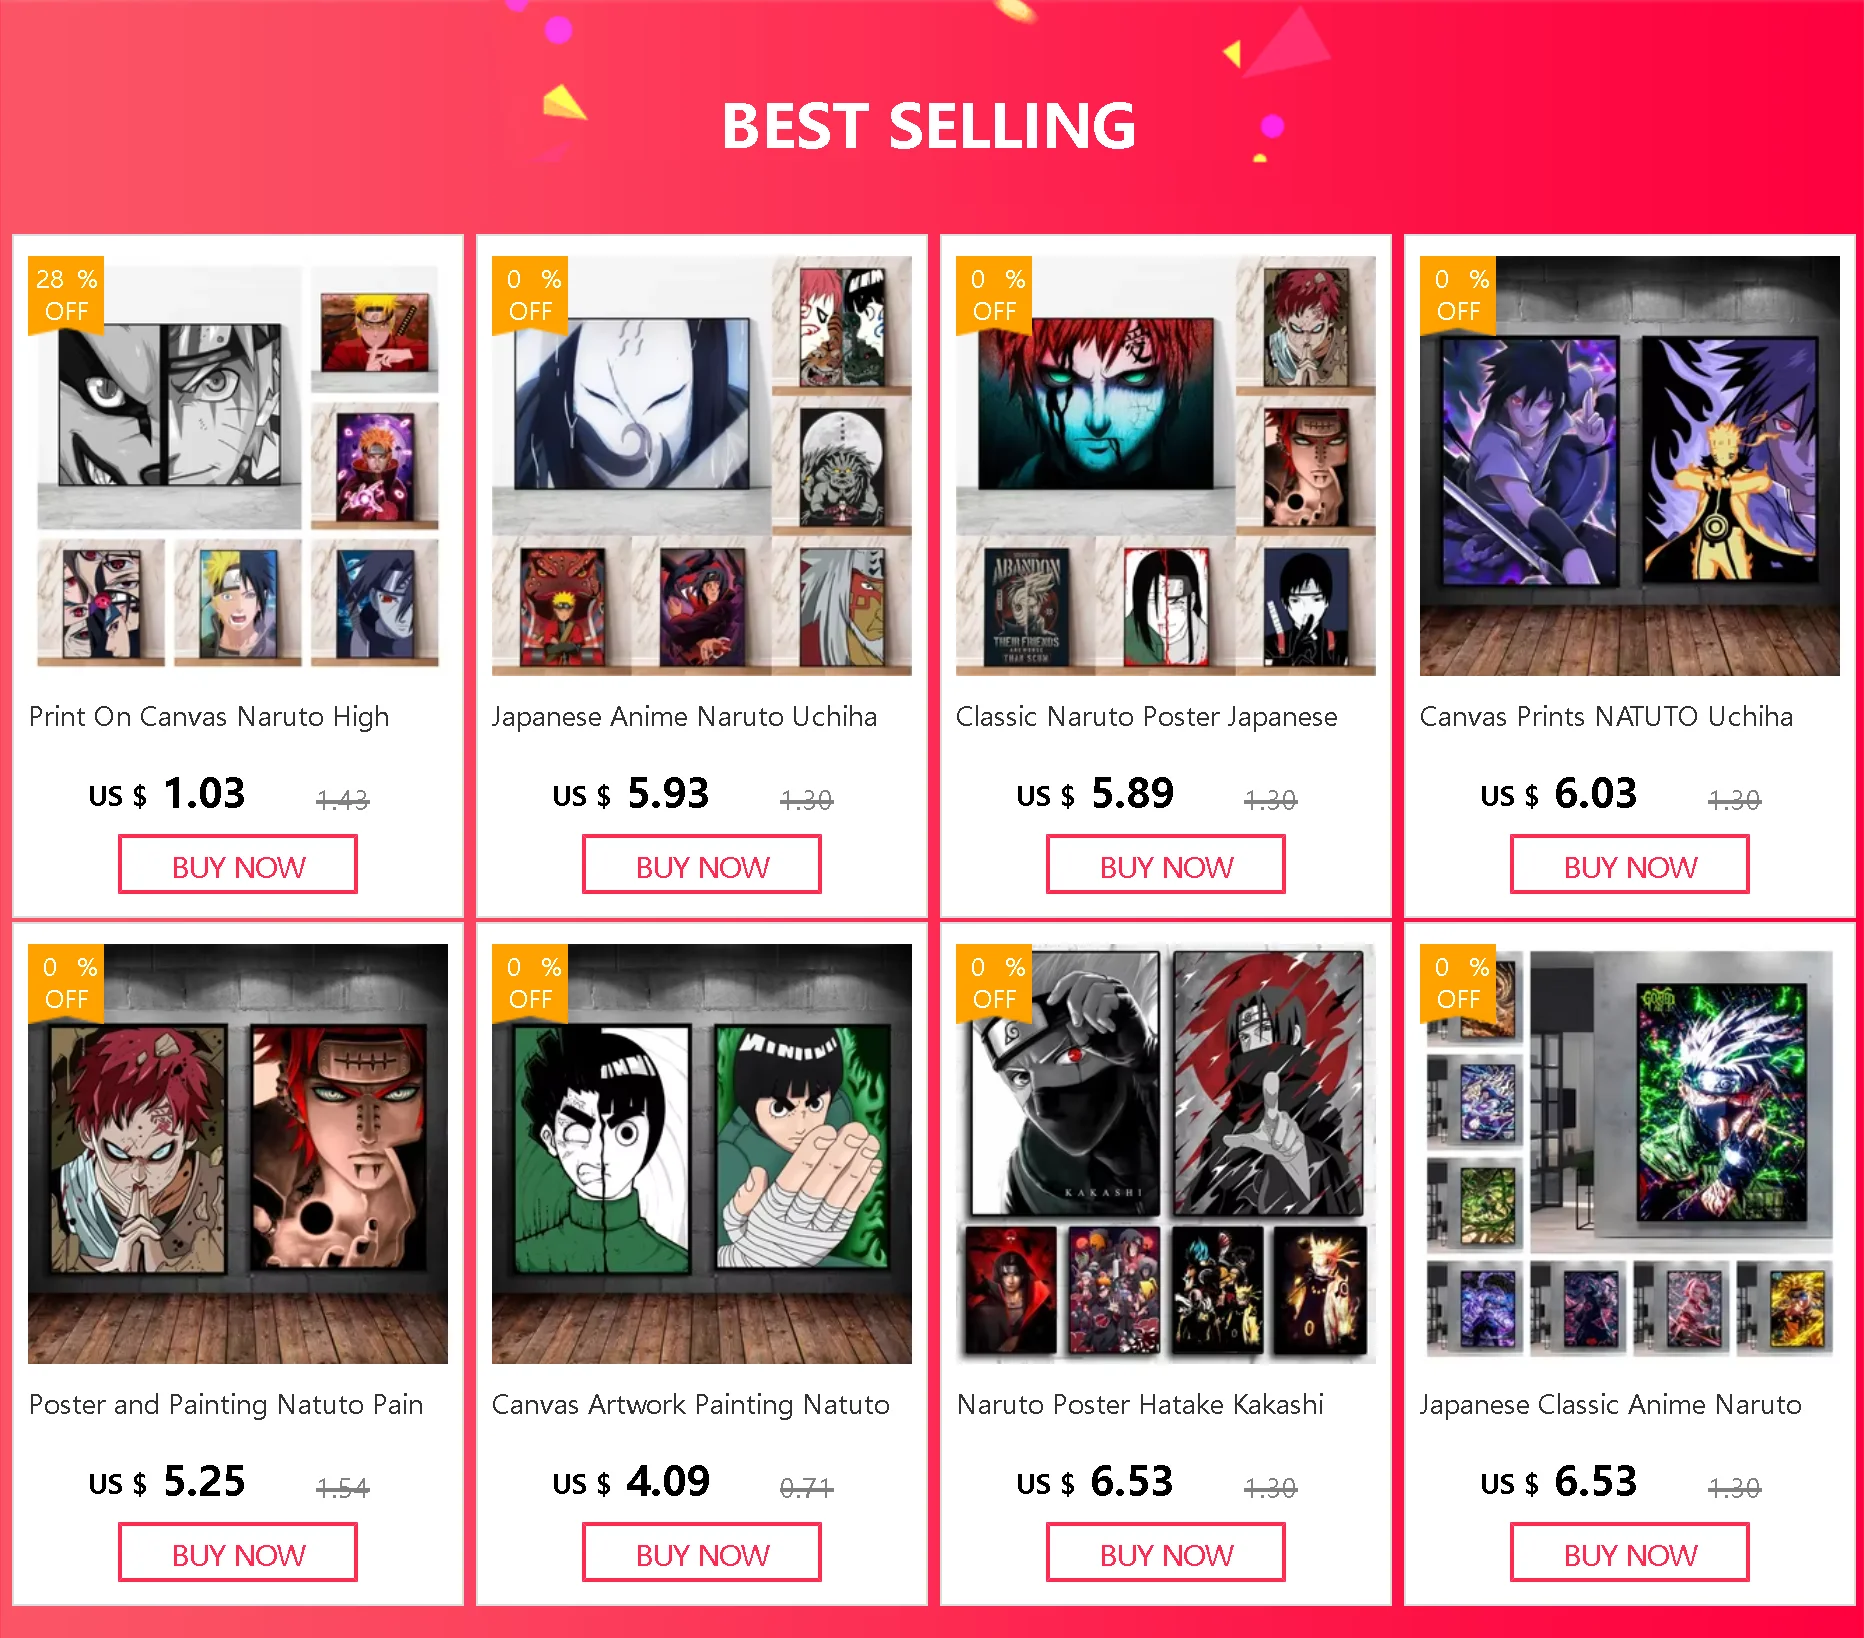Click BUY NOW for Poster and Painting Natuto Pain
The width and height of the screenshot is (1864, 1638).
(238, 1553)
